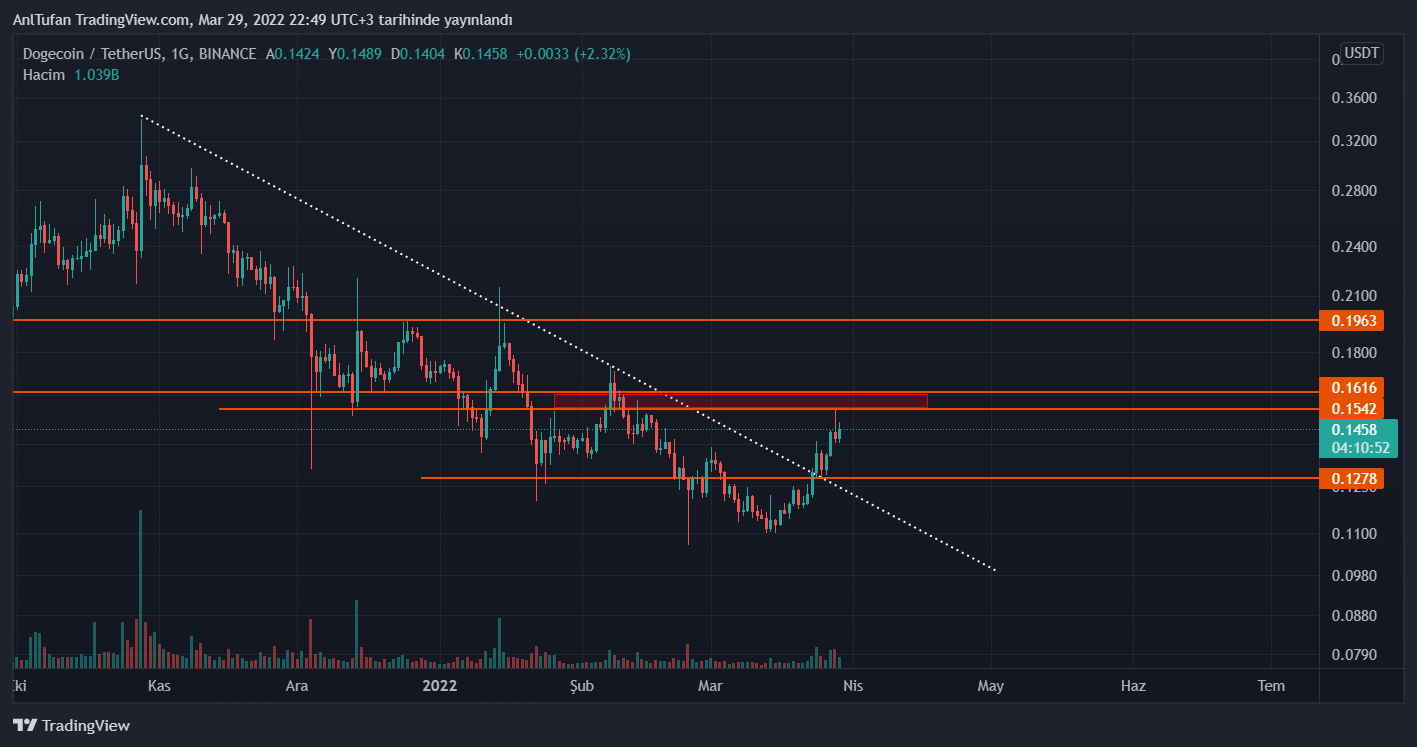1417x747 pixels.
Task: Click the May label on time axis
Action: click(990, 686)
